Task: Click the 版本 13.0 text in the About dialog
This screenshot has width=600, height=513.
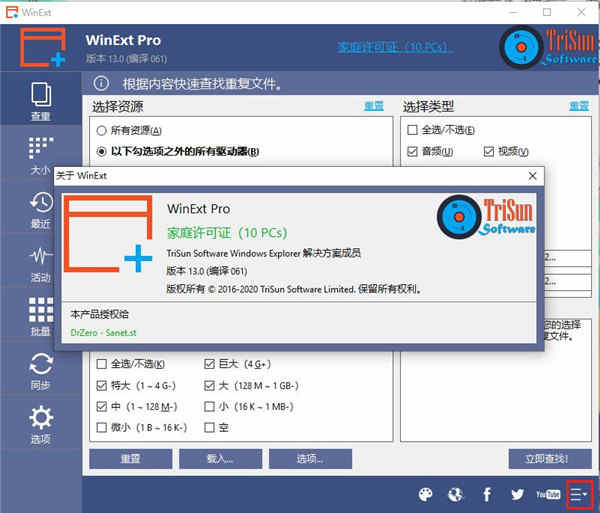Action: (x=207, y=271)
